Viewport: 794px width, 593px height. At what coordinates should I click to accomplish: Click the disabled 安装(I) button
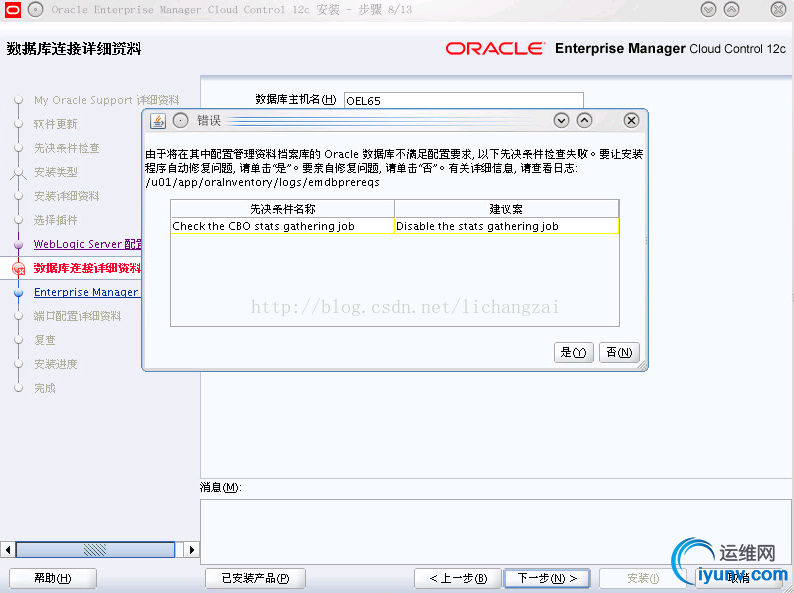[x=643, y=578]
